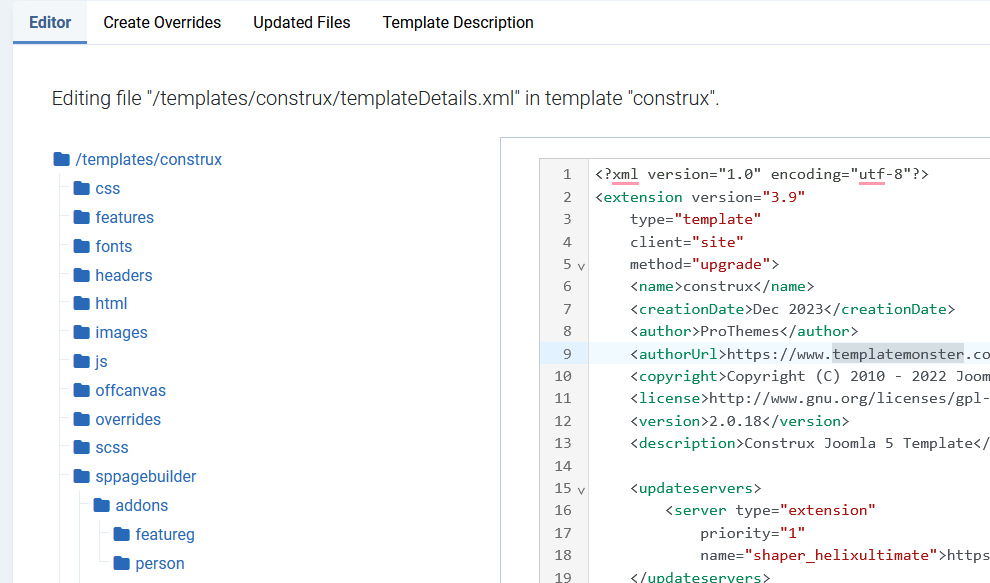Screen dimensions: 990x583
Task: Click the headers folder icon
Action: coord(81,276)
